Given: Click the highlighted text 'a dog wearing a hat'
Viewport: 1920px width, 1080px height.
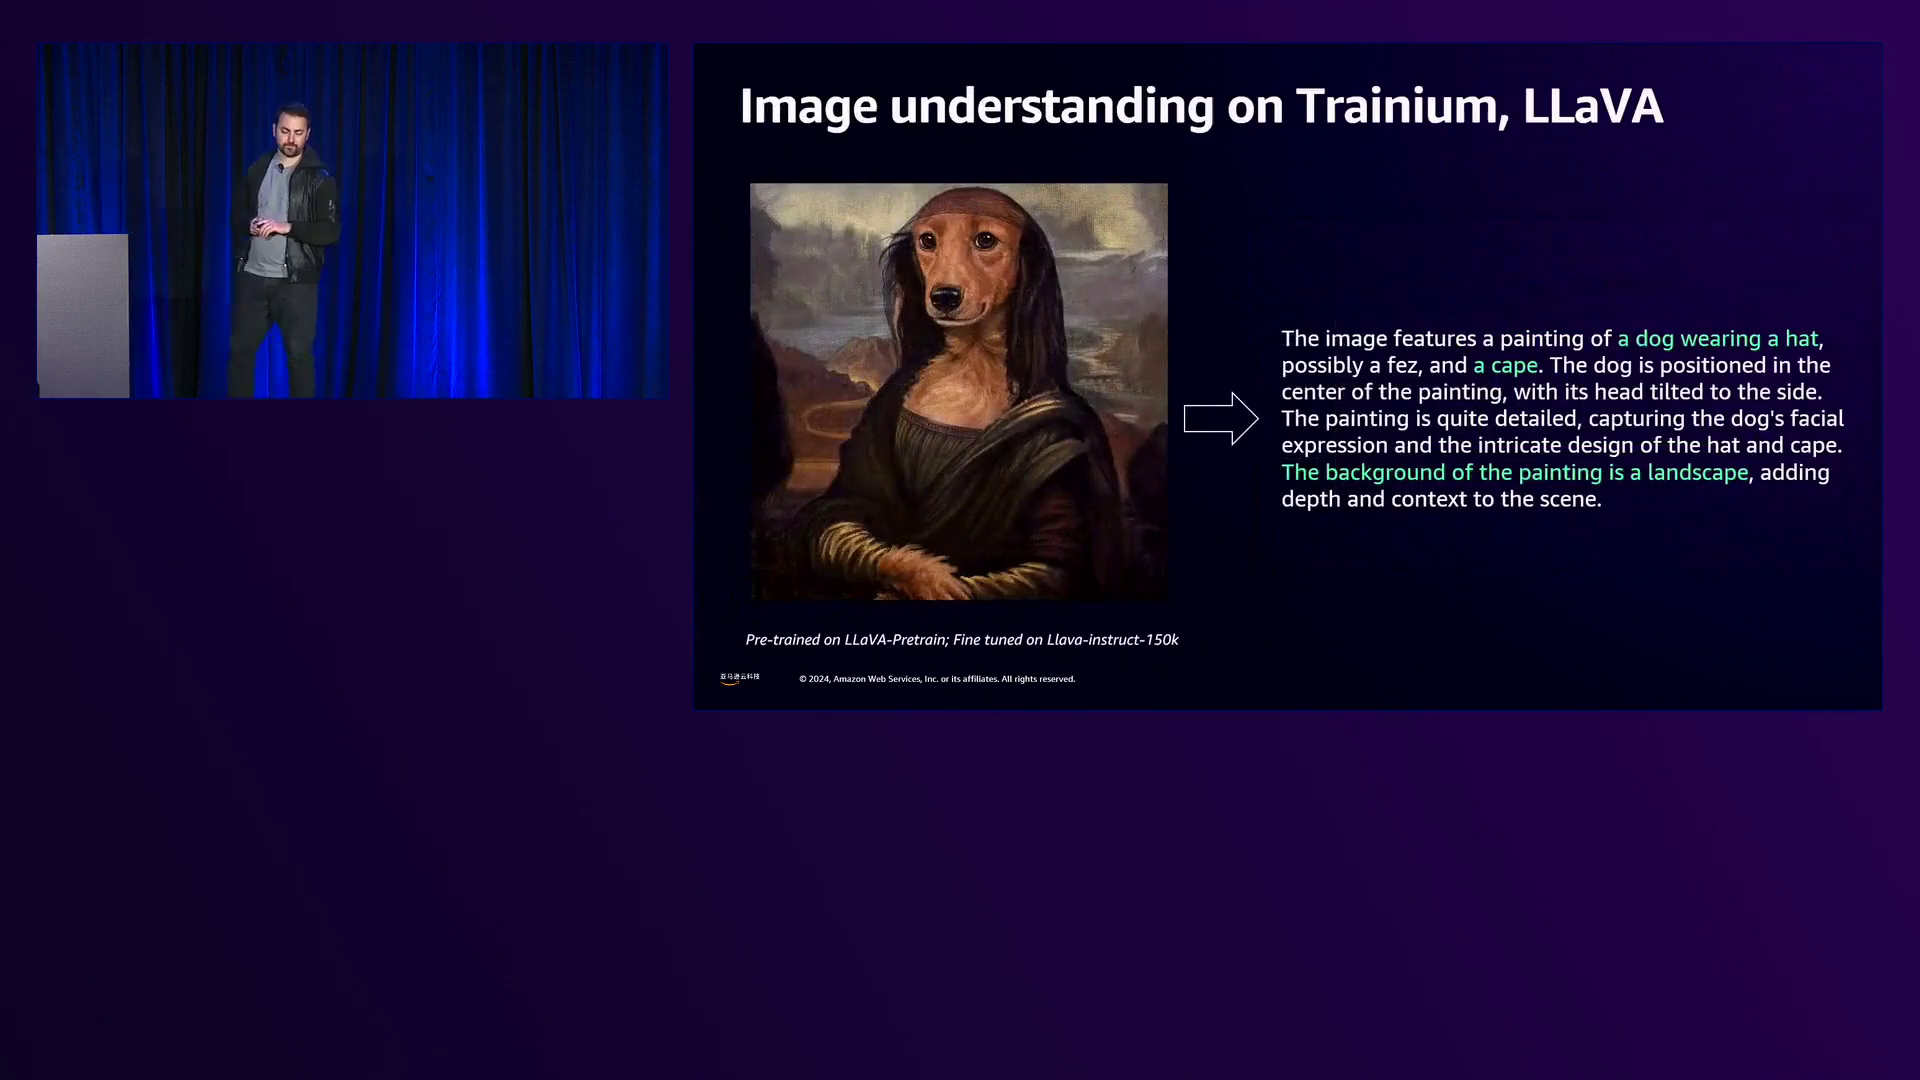Looking at the screenshot, I should 1717,339.
